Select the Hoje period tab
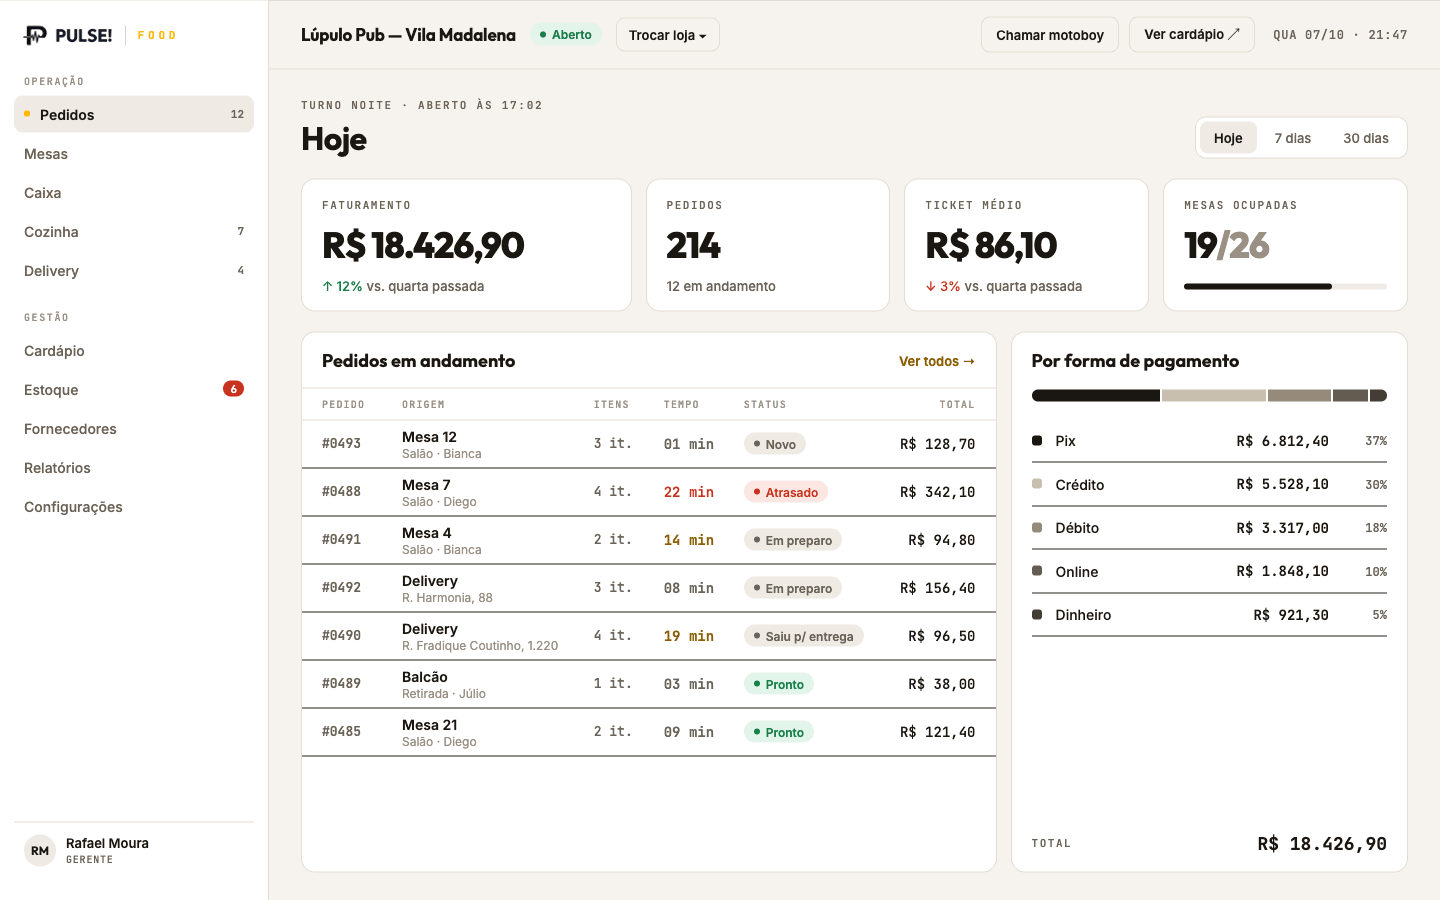 1228,138
